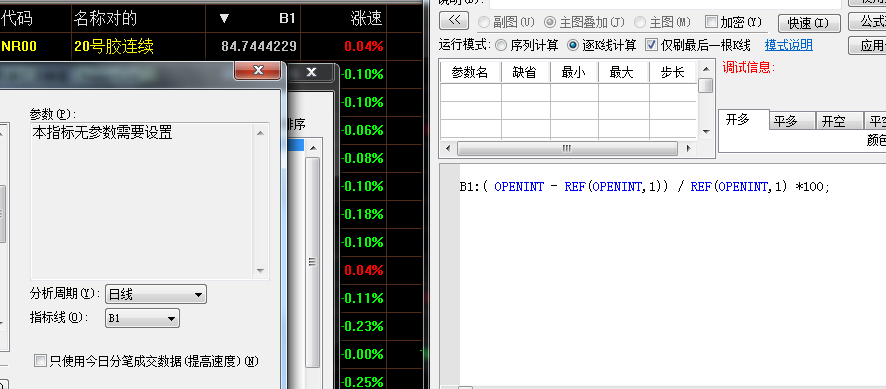
Task: Click parameter table scroll-down arrow
Action: pyautogui.click(x=705, y=132)
